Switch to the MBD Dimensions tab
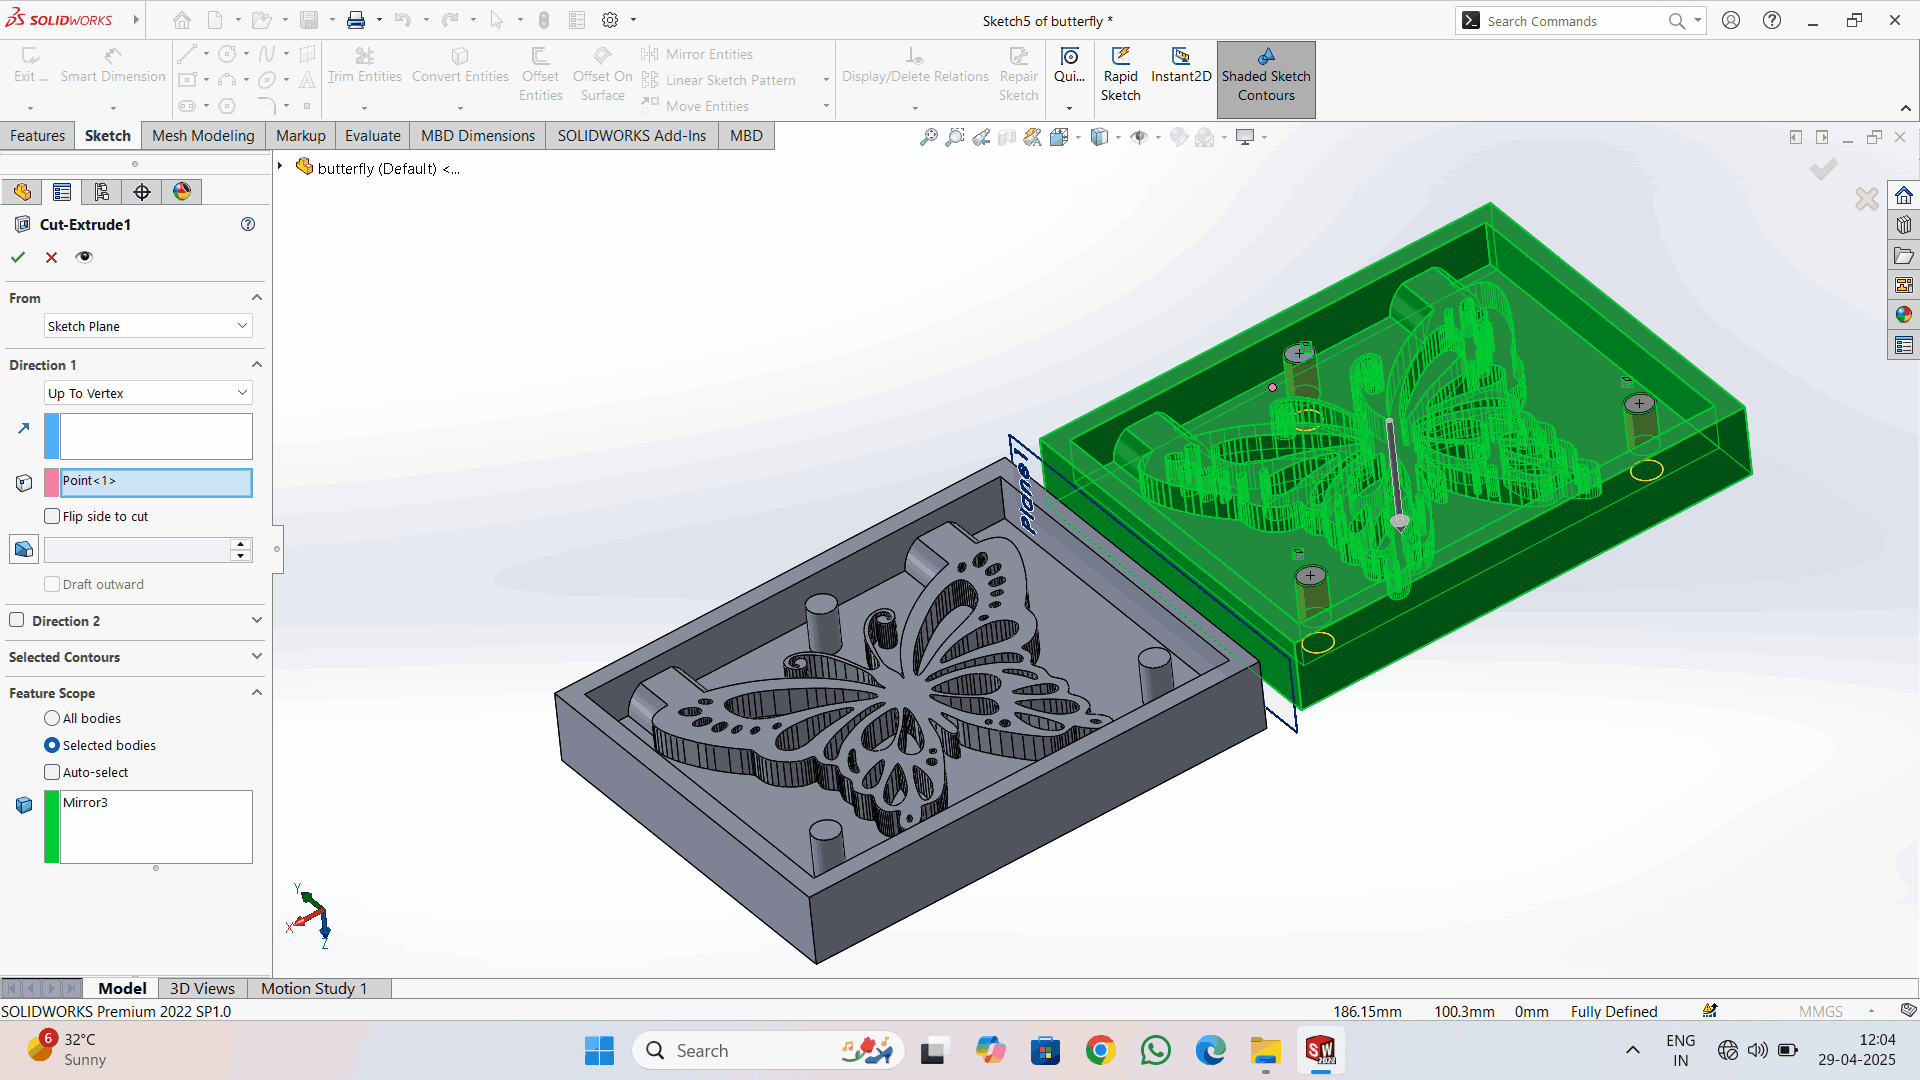 (x=478, y=136)
